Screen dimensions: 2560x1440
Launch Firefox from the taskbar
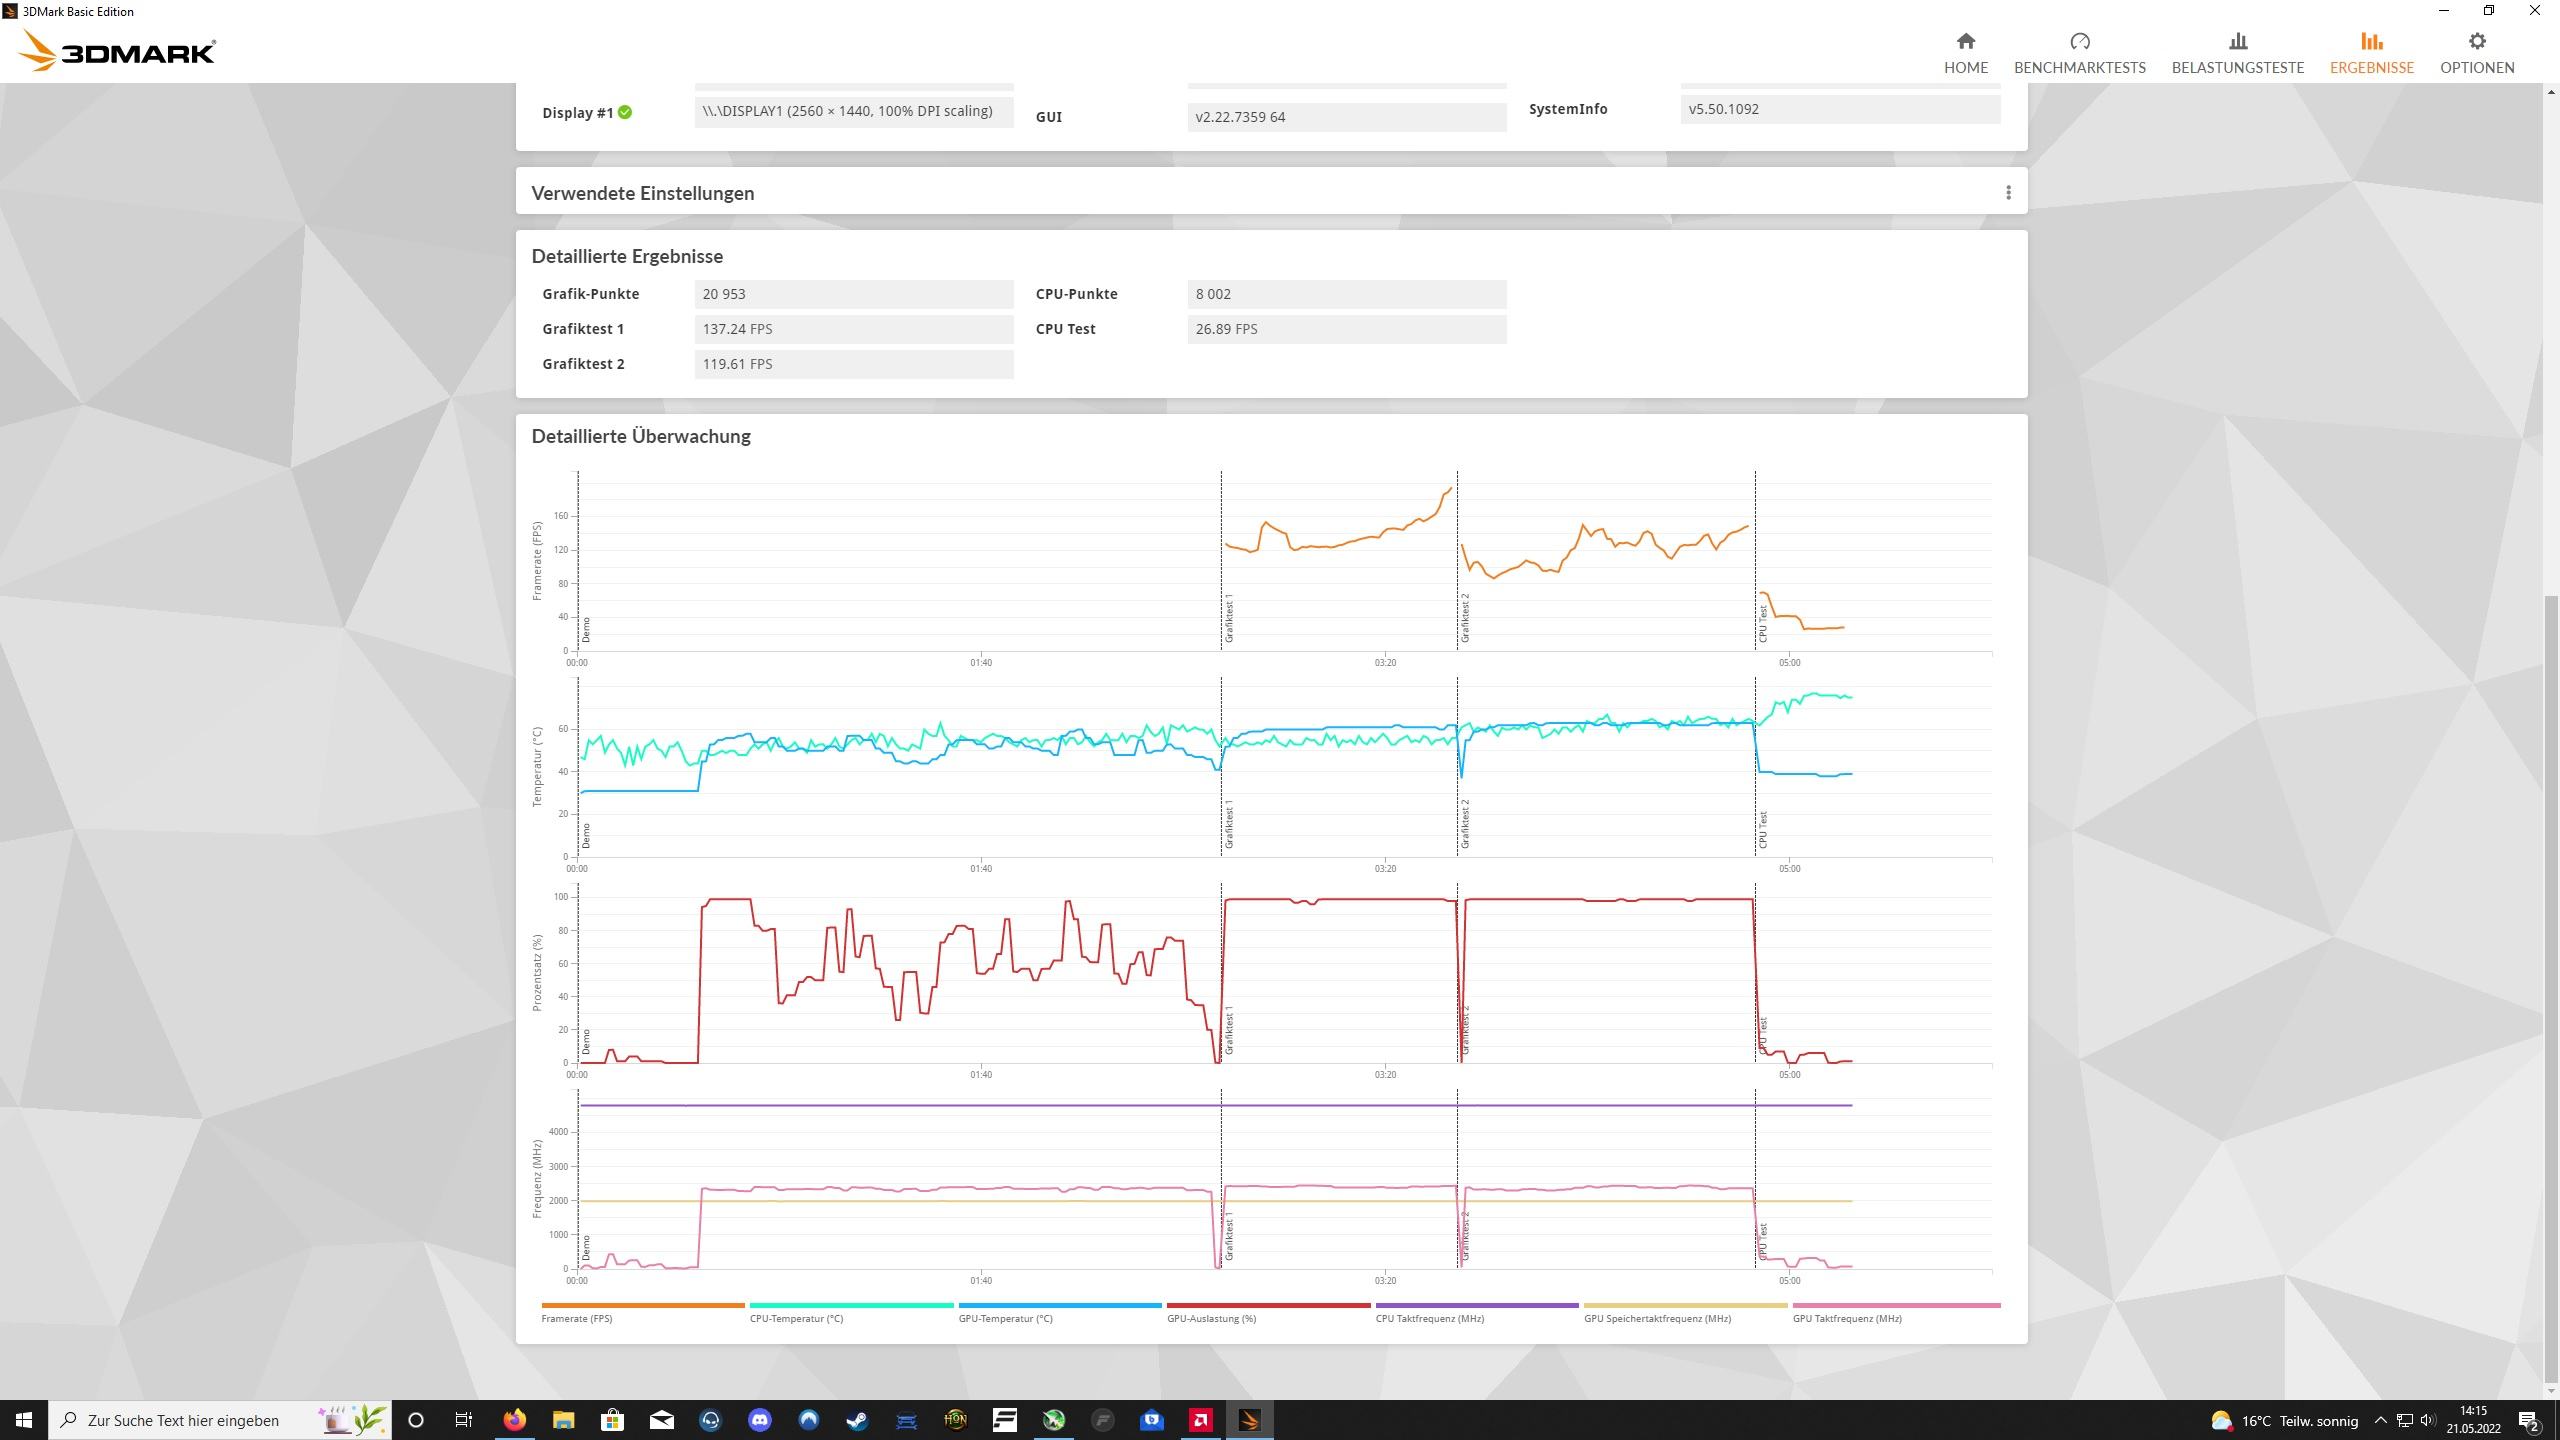click(x=514, y=1420)
